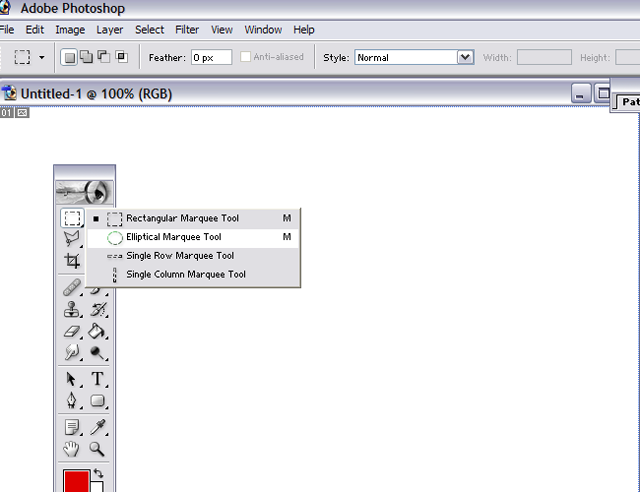Click the toolbox title bar
The width and height of the screenshot is (640, 492).
click(x=84, y=170)
